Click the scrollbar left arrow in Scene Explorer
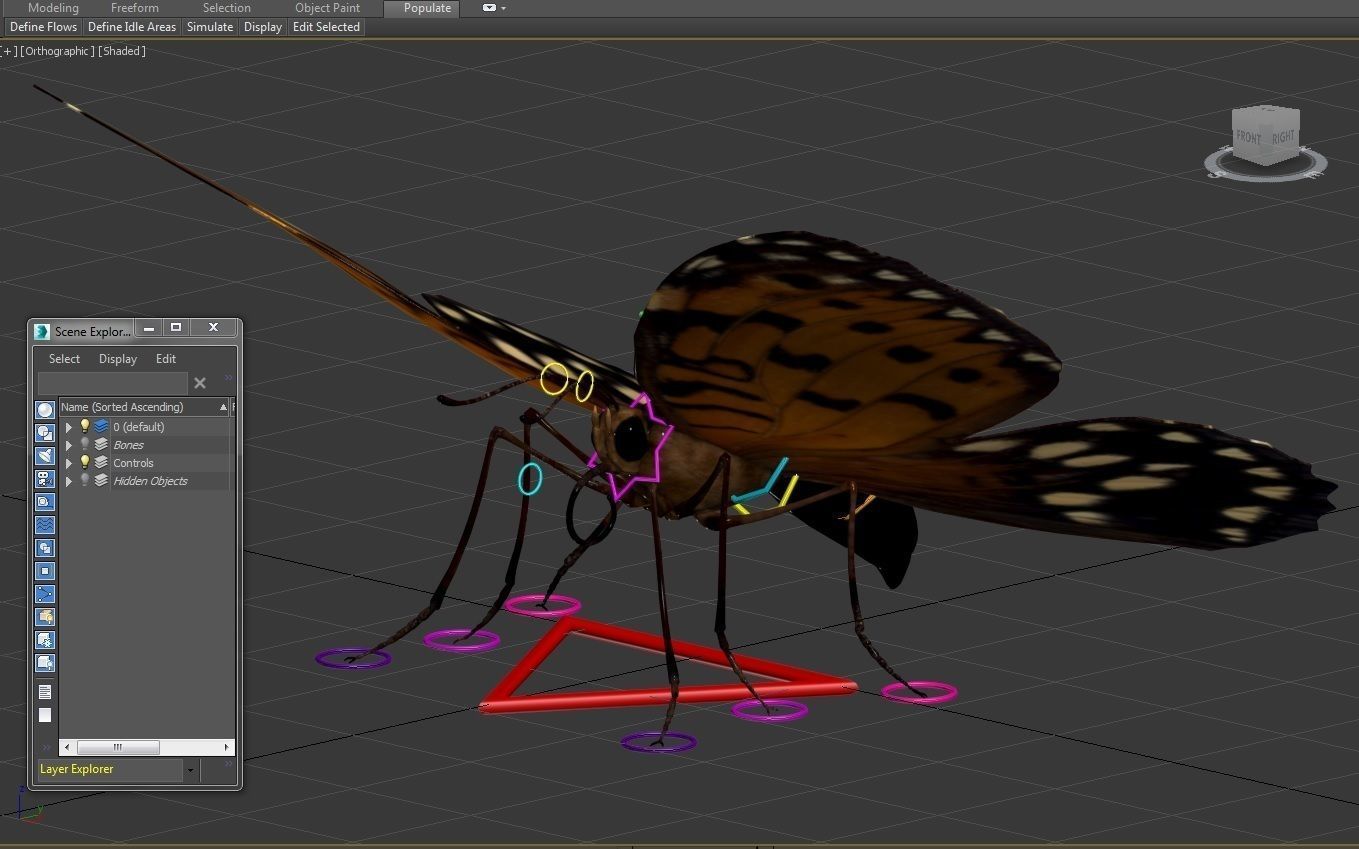The image size is (1359, 849). tap(67, 747)
